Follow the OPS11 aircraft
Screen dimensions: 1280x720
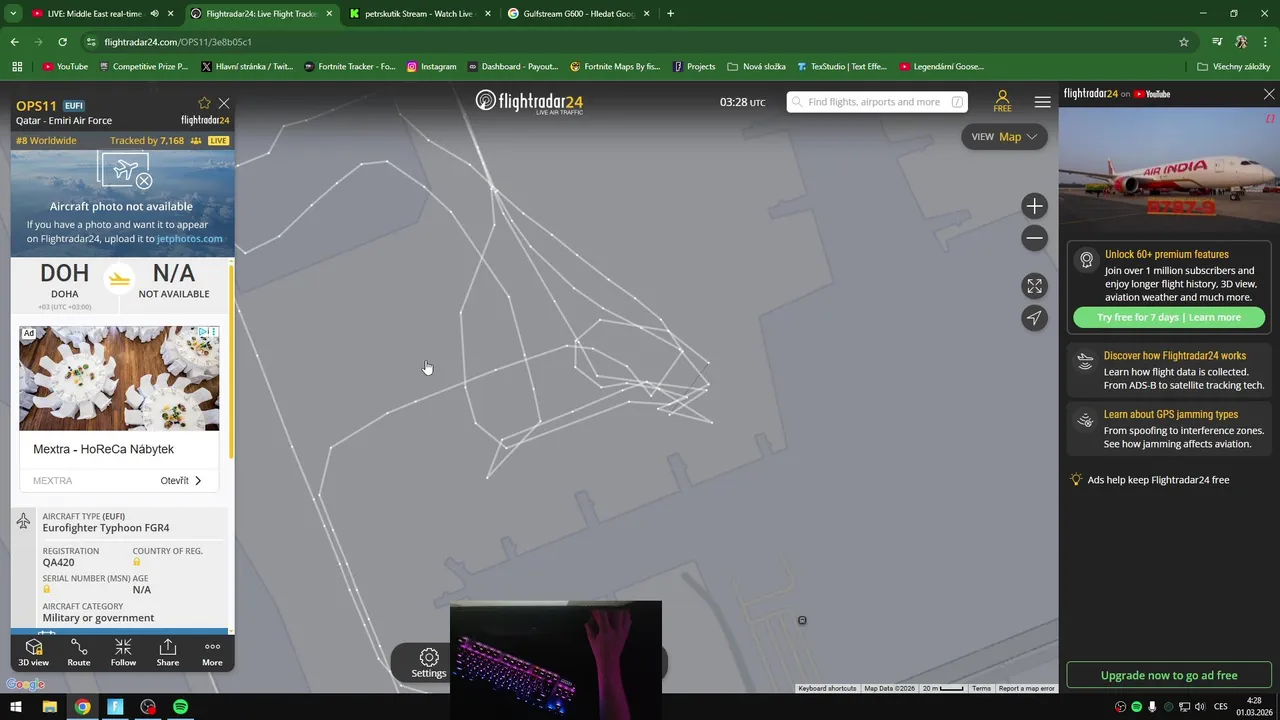[123, 652]
